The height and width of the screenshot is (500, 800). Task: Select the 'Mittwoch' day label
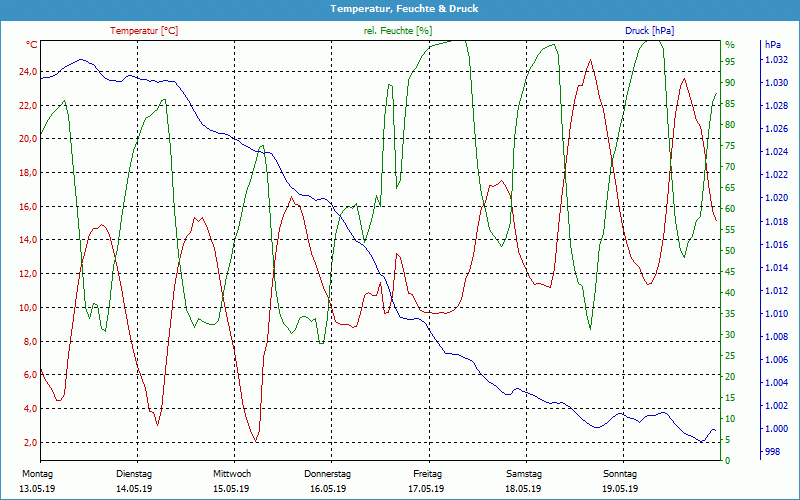(x=232, y=474)
